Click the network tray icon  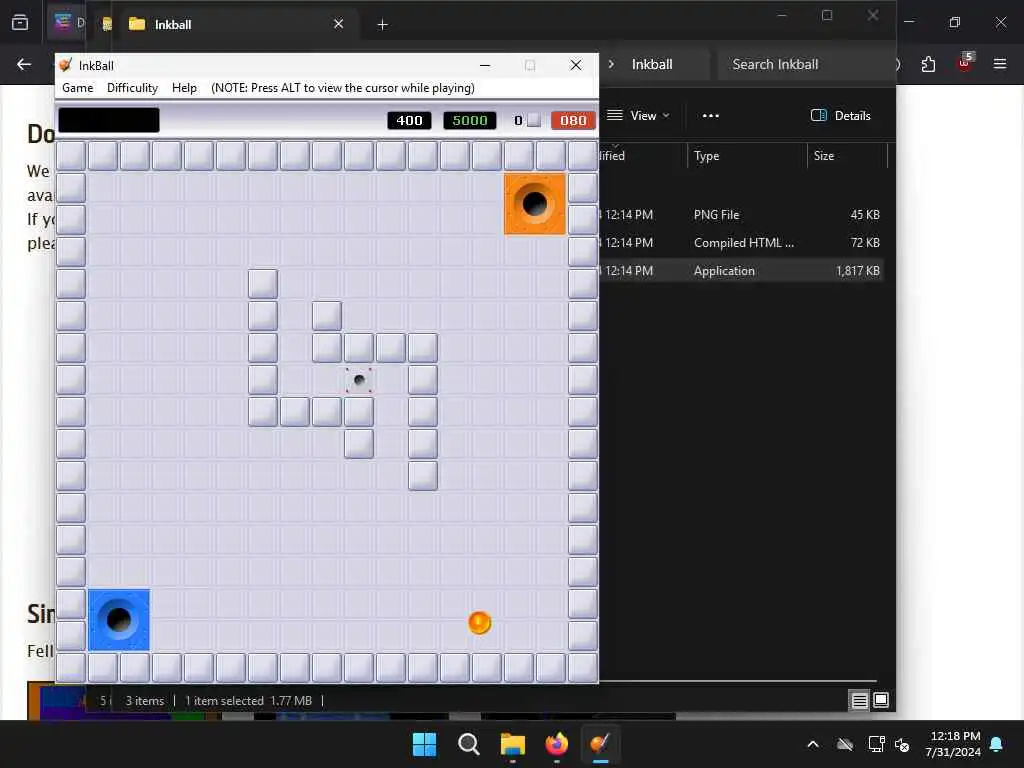pos(876,744)
